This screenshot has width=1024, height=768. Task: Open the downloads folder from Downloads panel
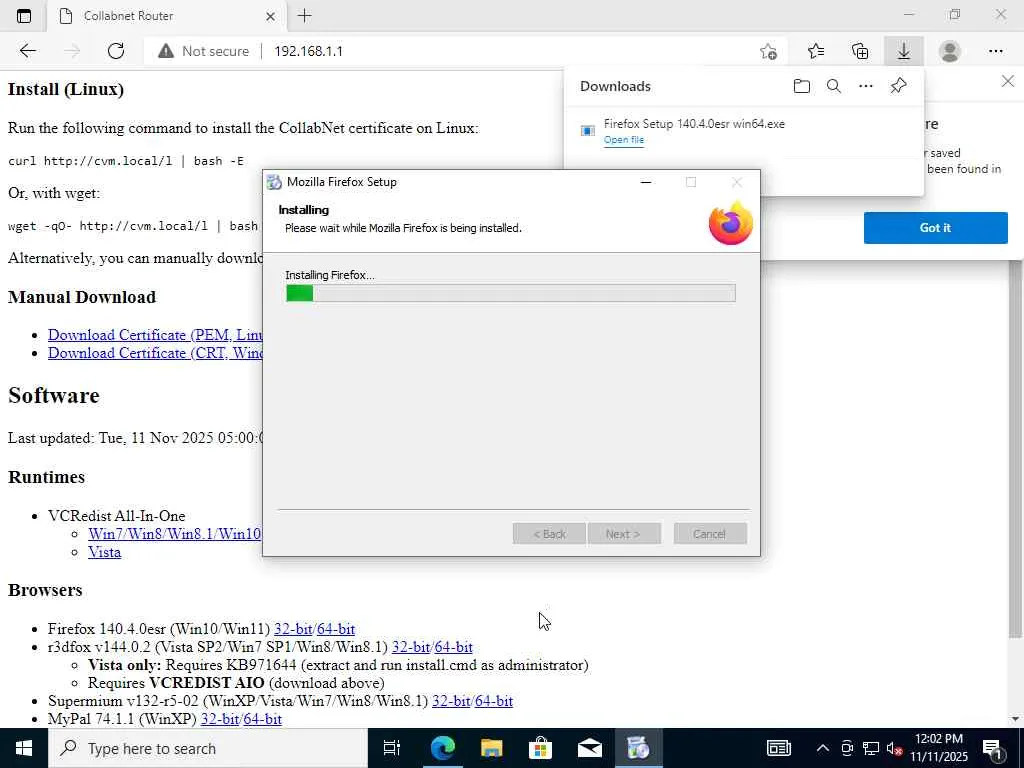coord(801,86)
